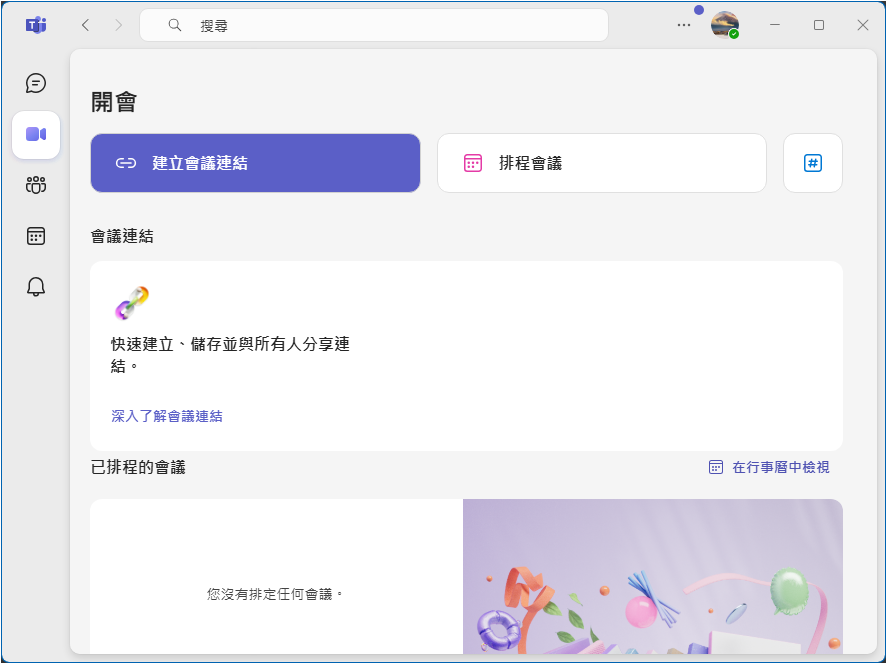
Task: Click the Microsoft Teams logo icon
Action: click(x=36, y=25)
